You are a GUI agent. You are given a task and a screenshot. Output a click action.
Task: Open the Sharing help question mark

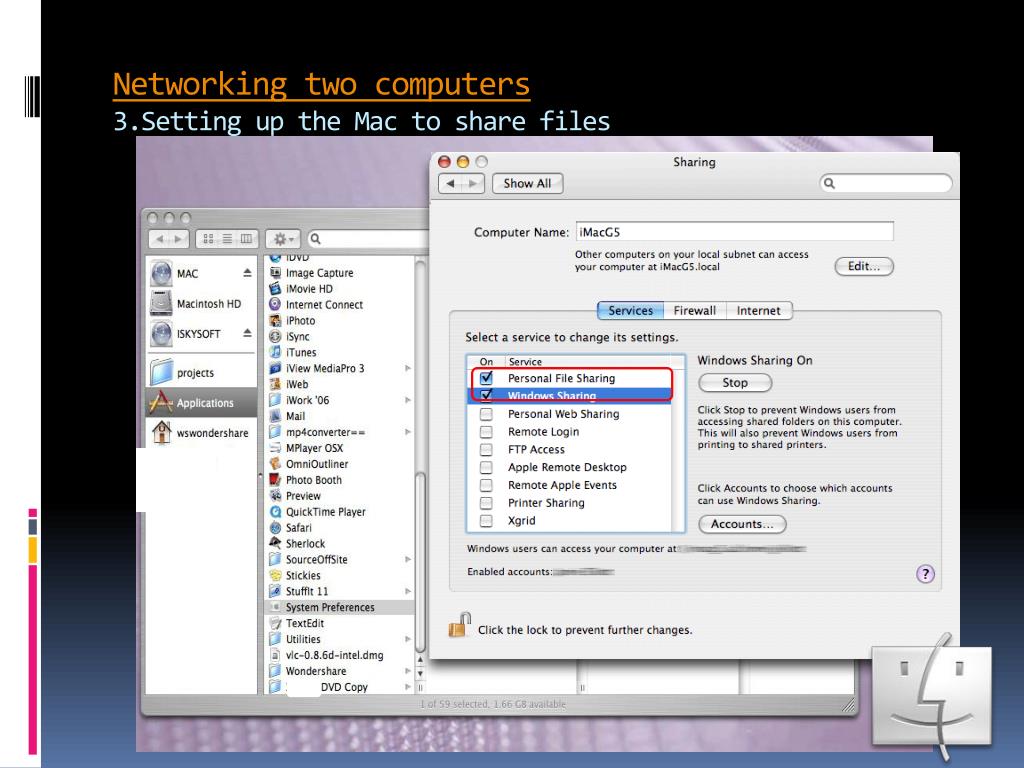(925, 574)
